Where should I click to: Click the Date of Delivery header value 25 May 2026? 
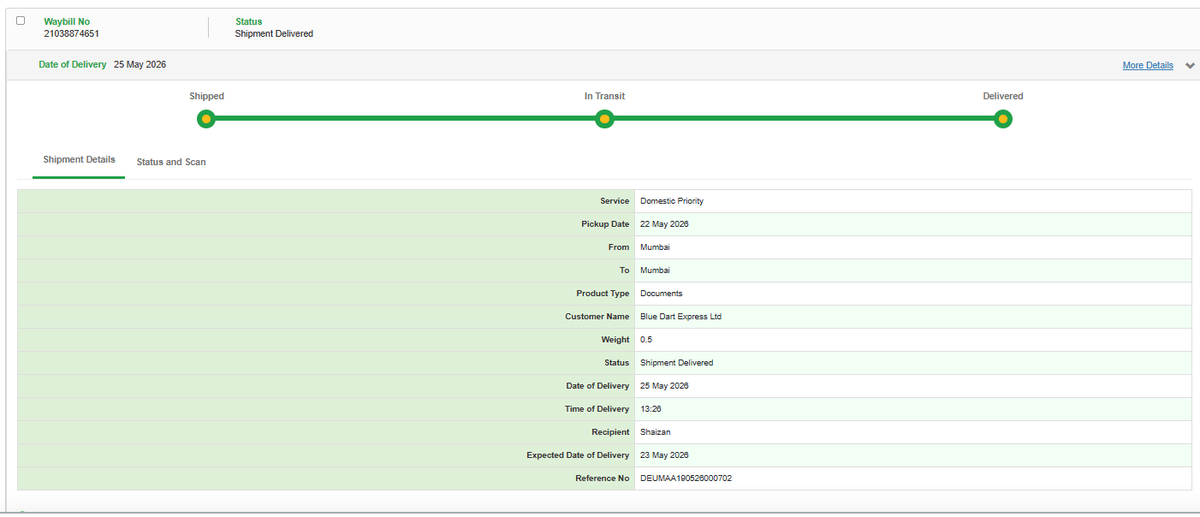140,65
